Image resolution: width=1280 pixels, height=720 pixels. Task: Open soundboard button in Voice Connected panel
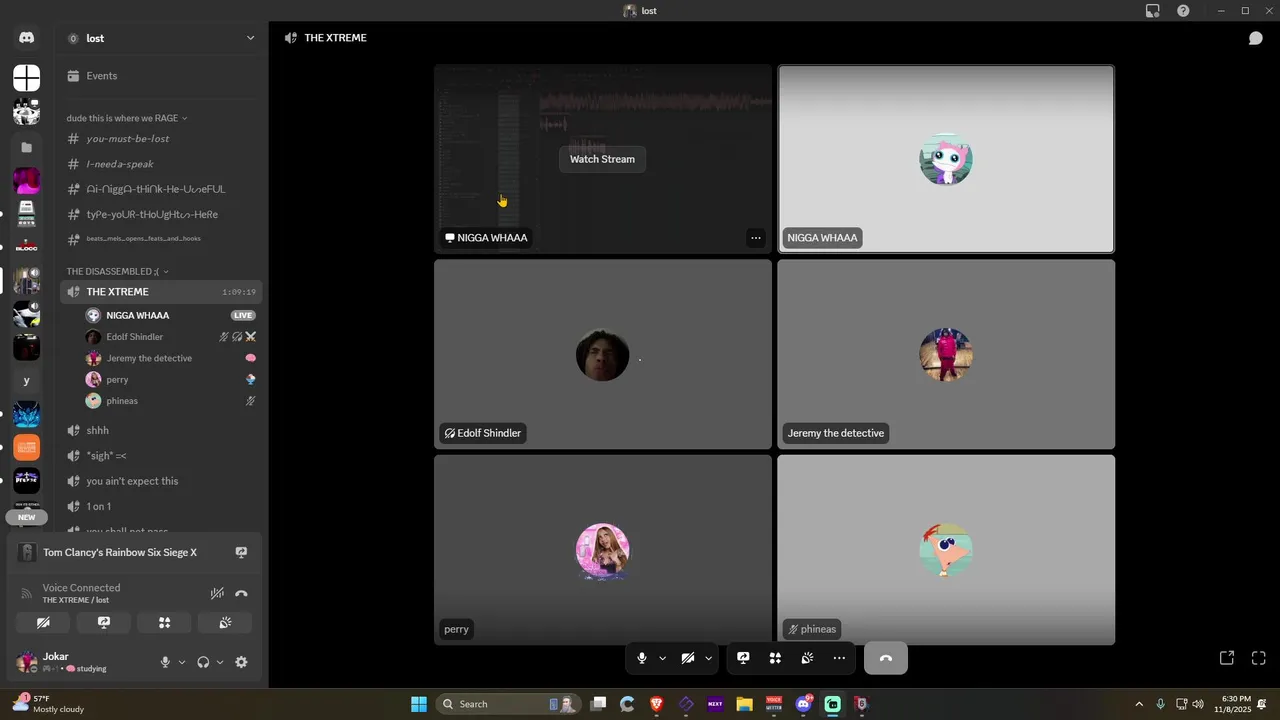225,622
